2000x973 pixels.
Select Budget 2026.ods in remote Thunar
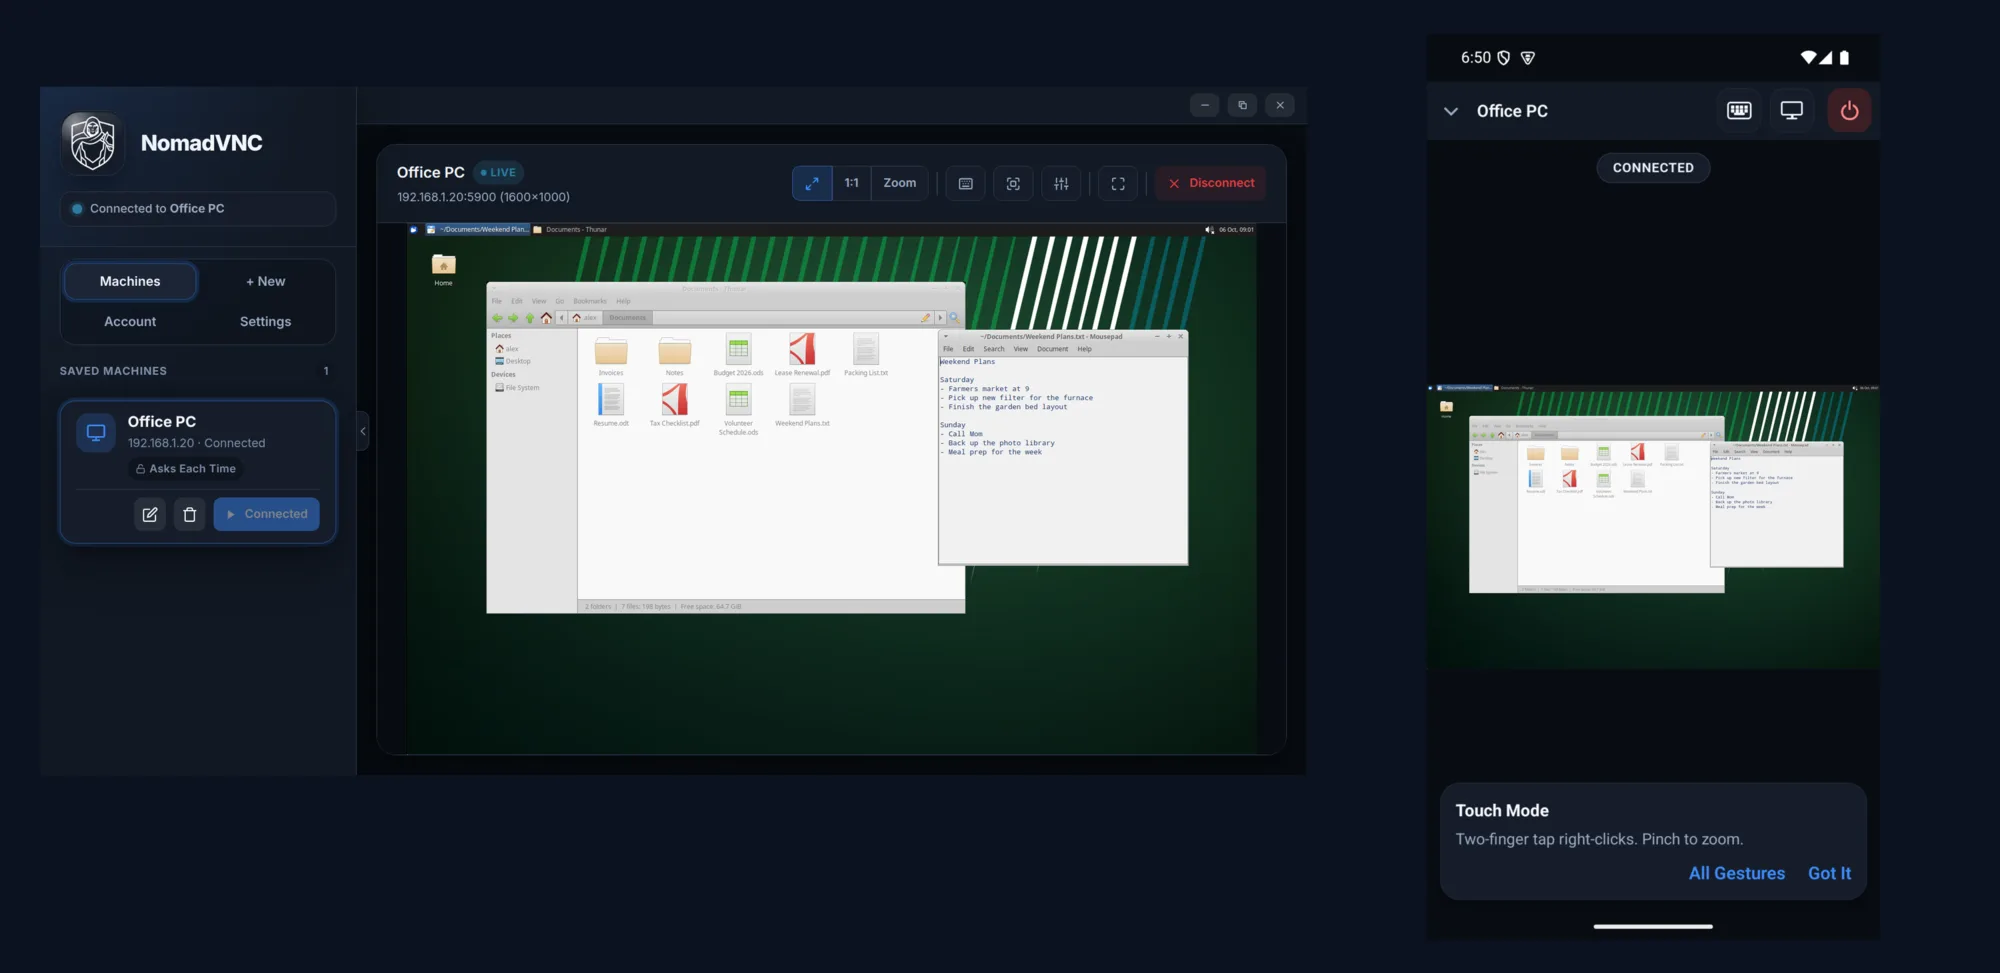point(738,356)
